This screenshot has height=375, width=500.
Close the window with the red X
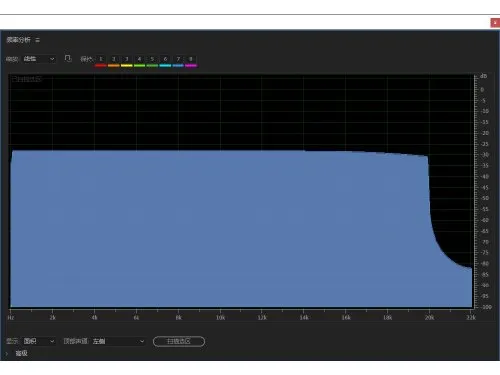point(495,23)
